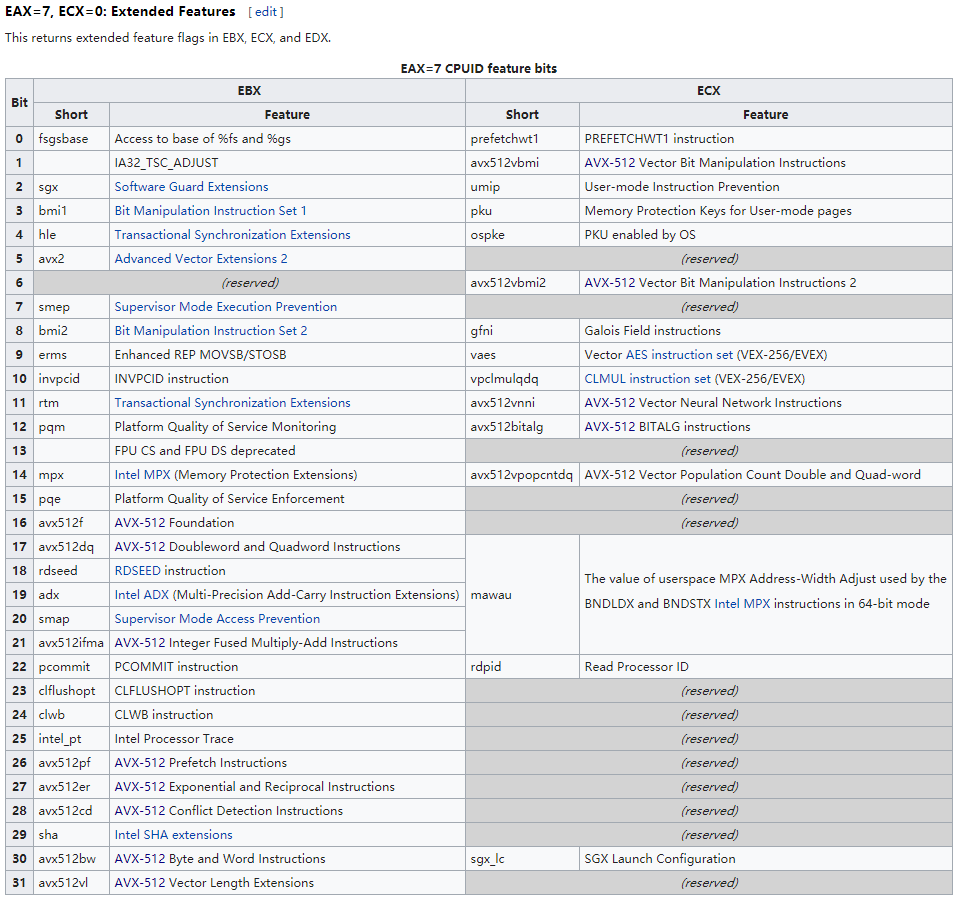Select the 'PCOMMIT instruction' text
The image size is (967, 899).
[176, 667]
